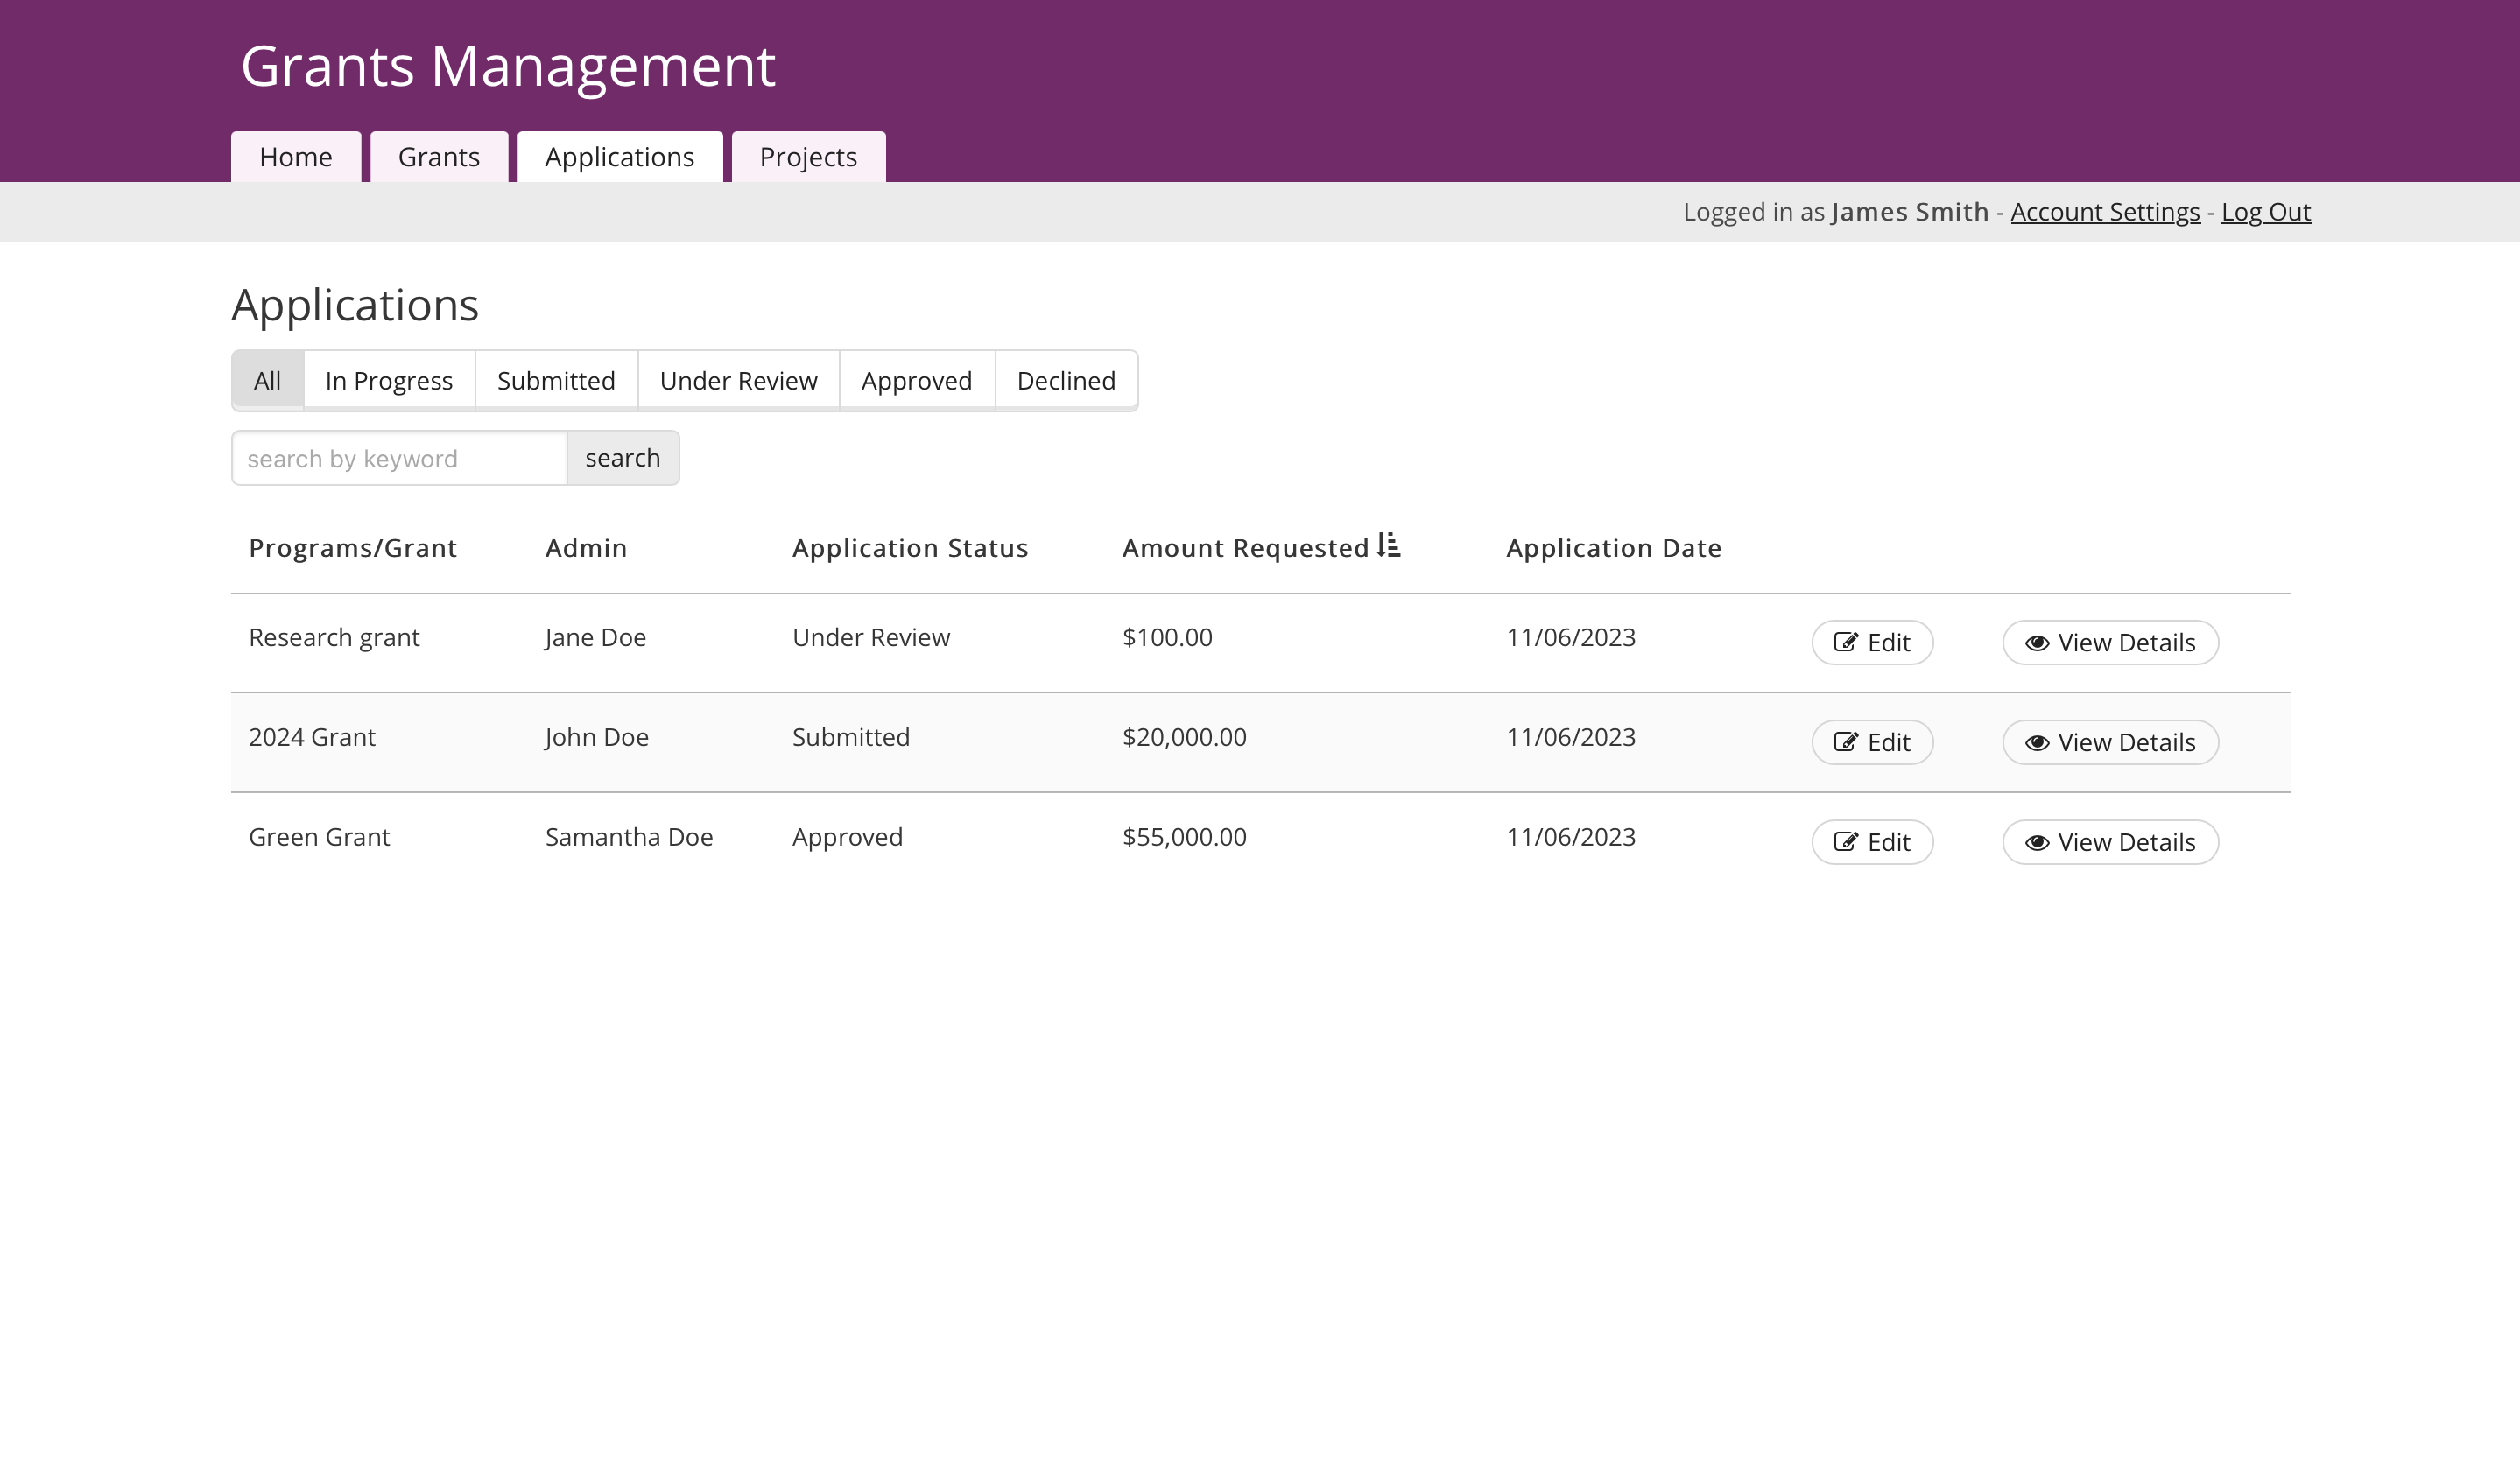This screenshot has width=2520, height=1483.
Task: Click eye icon on 2024 Grant's View Details
Action: coord(2037,743)
